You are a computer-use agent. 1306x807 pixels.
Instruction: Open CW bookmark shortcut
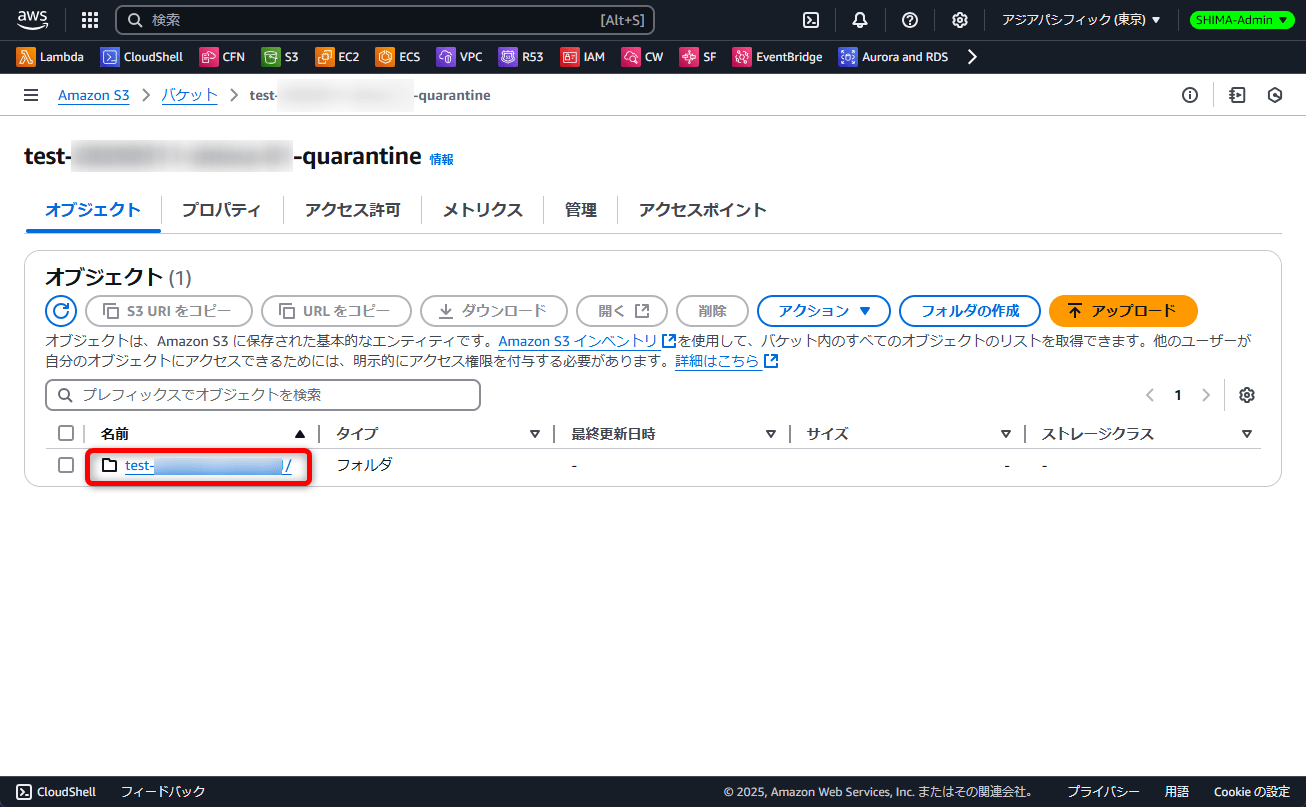click(642, 57)
